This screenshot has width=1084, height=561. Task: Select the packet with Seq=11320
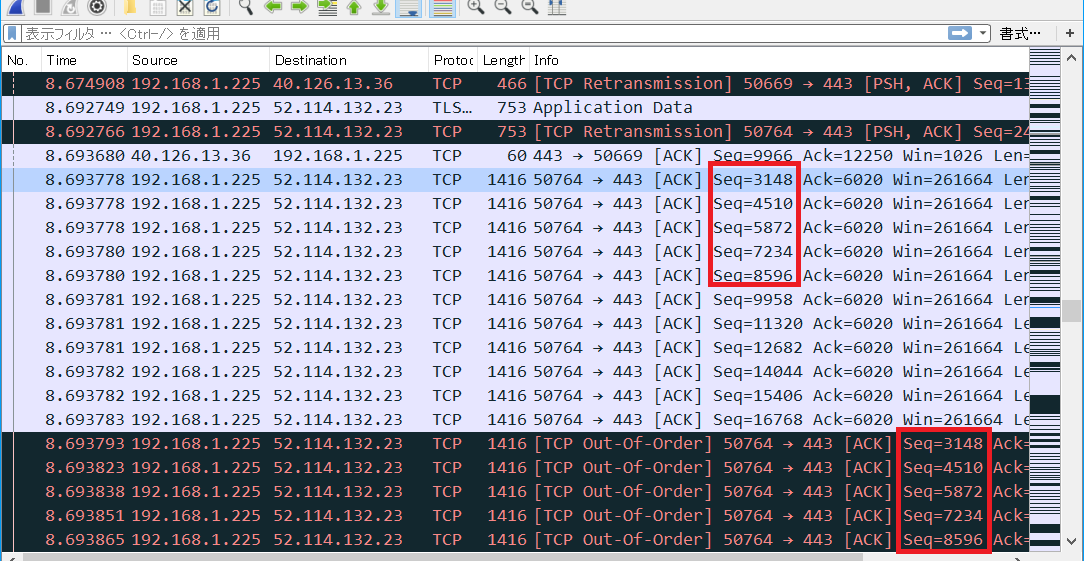(x=515, y=324)
